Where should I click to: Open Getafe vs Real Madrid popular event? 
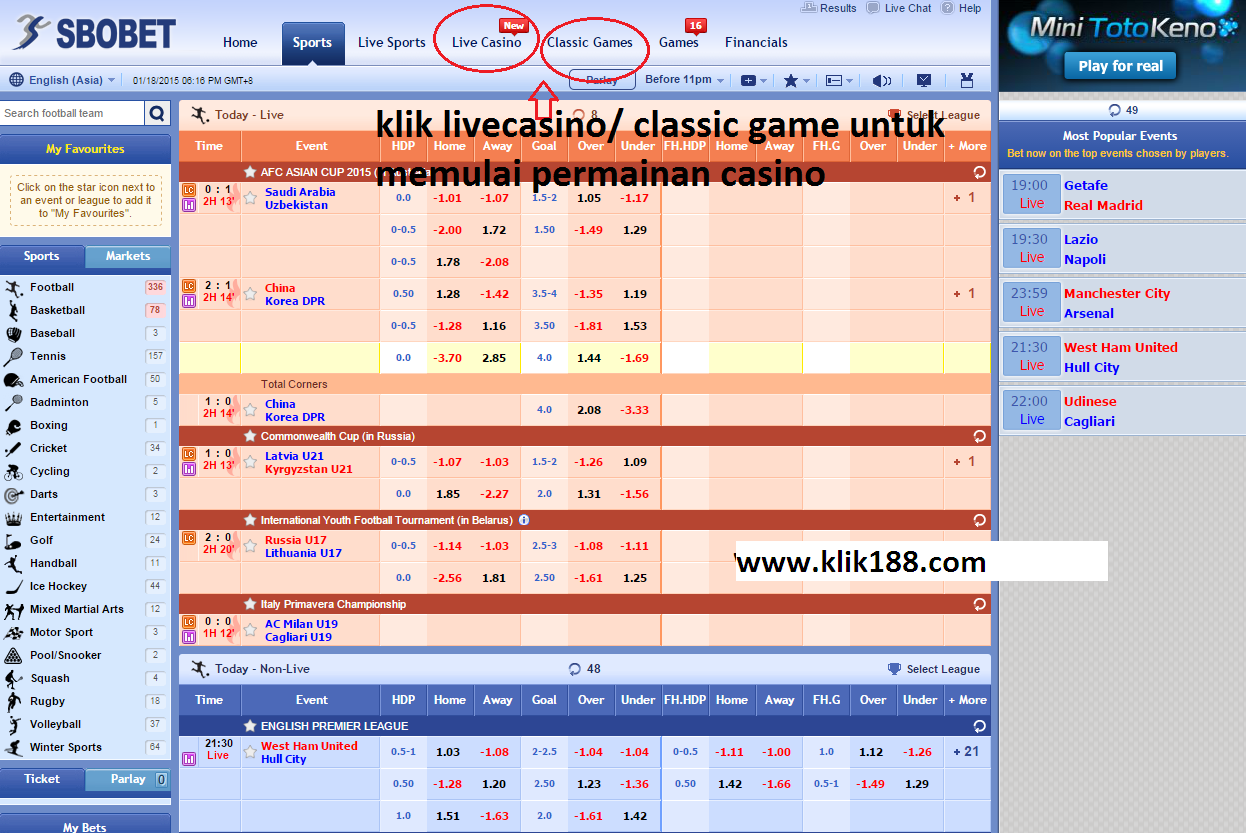(x=1122, y=195)
